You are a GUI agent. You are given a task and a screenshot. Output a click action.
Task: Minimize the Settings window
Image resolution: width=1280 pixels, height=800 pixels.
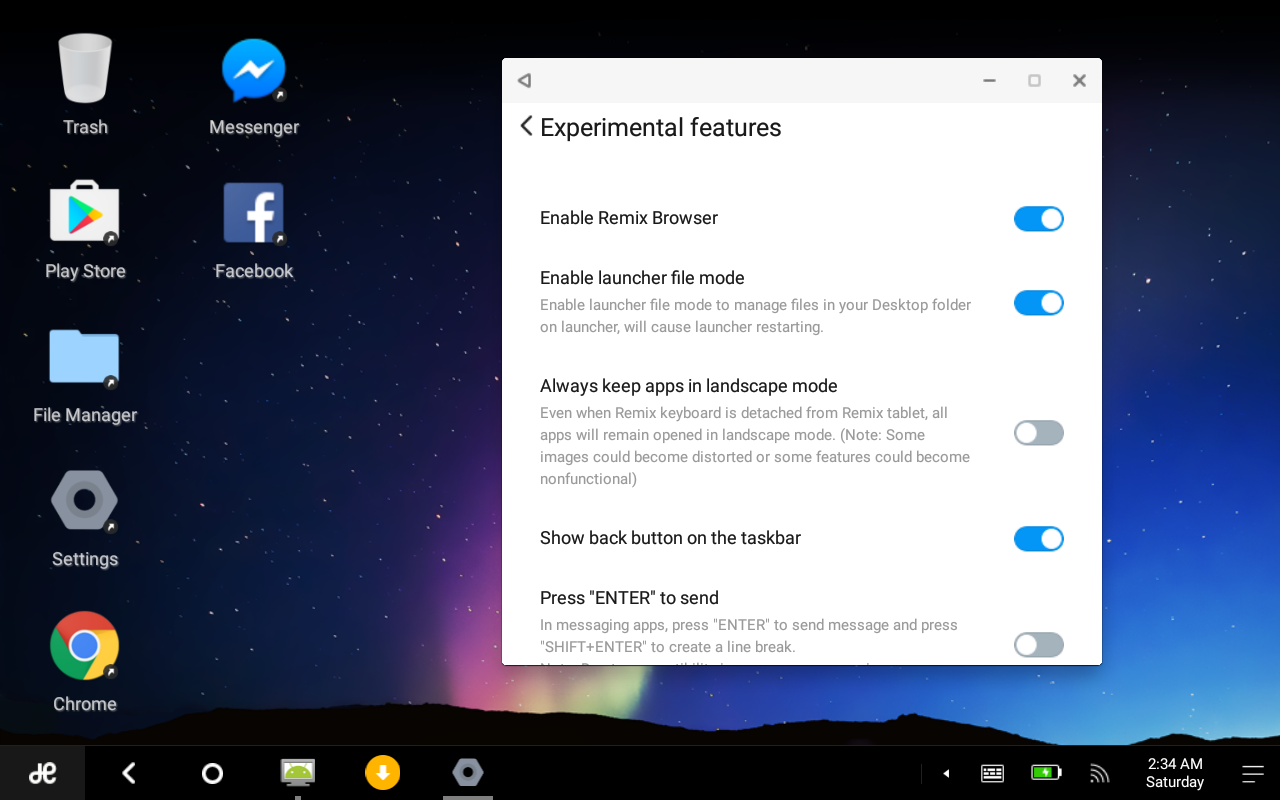(x=989, y=81)
